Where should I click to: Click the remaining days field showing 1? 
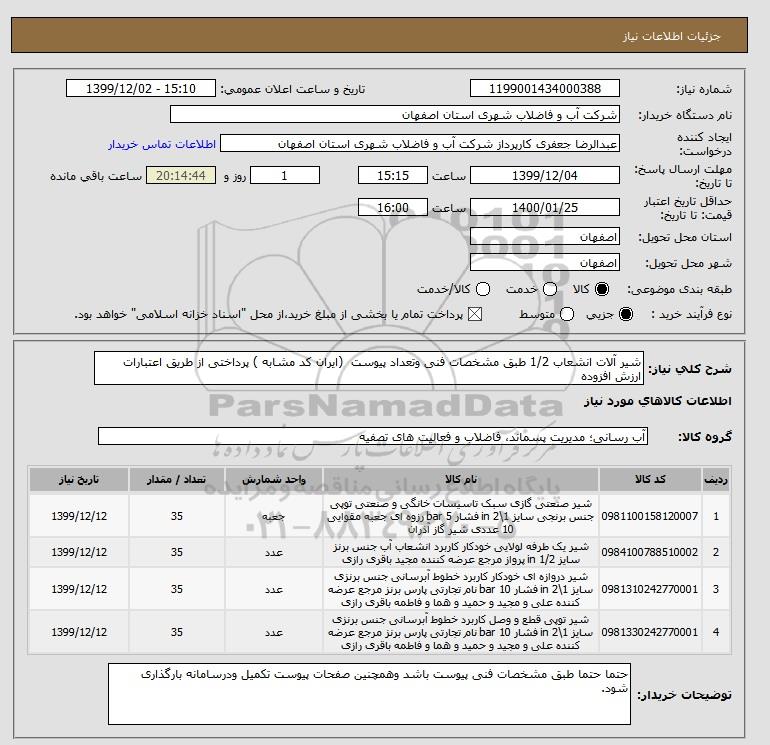click(285, 175)
